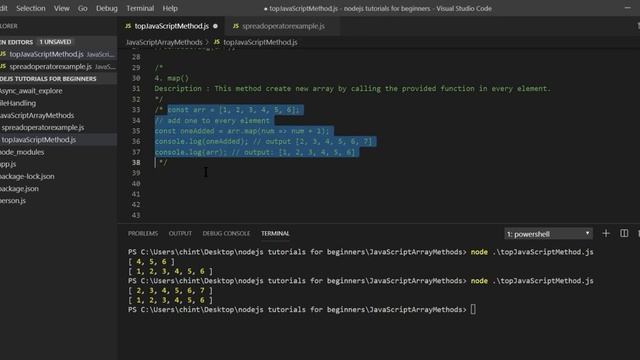This screenshot has width=640, height=360.
Task: Click the '[ 2, 3, 4, 5, 6, 7 ]' terminal output
Action: (170, 291)
